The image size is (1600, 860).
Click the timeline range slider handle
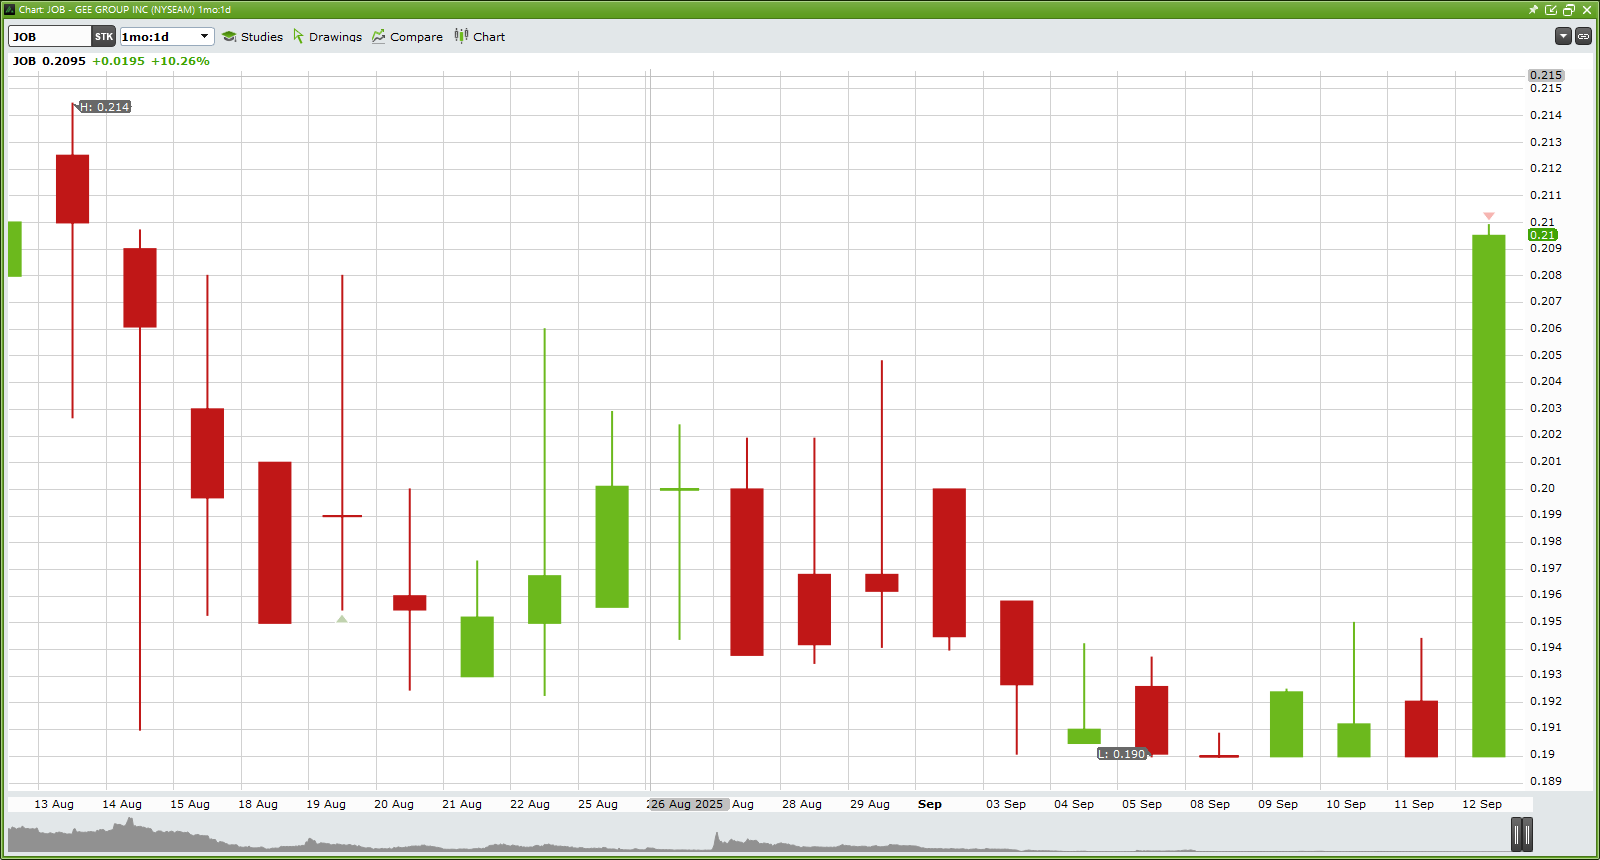point(1522,833)
